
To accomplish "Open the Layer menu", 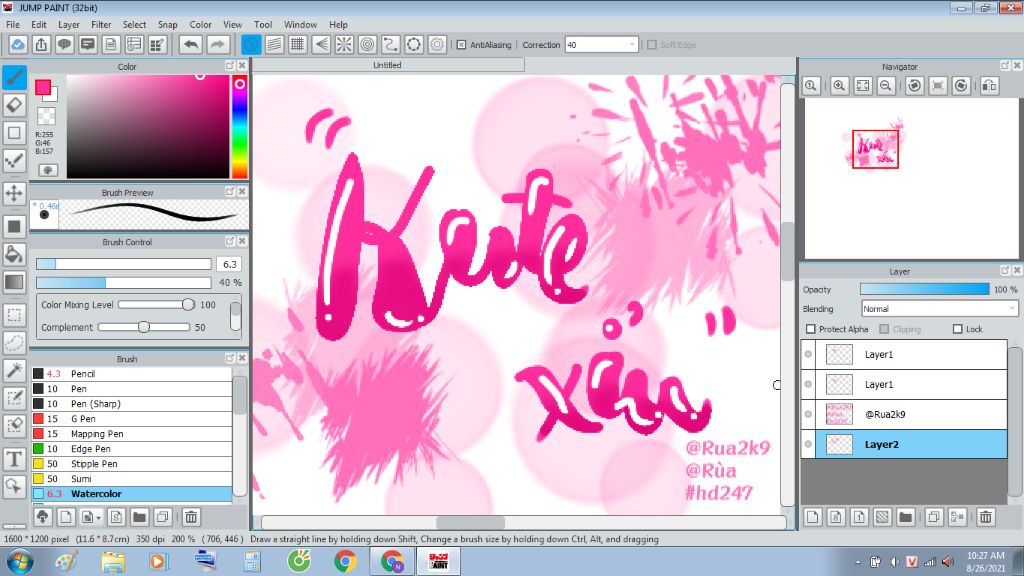I will [x=69, y=25].
